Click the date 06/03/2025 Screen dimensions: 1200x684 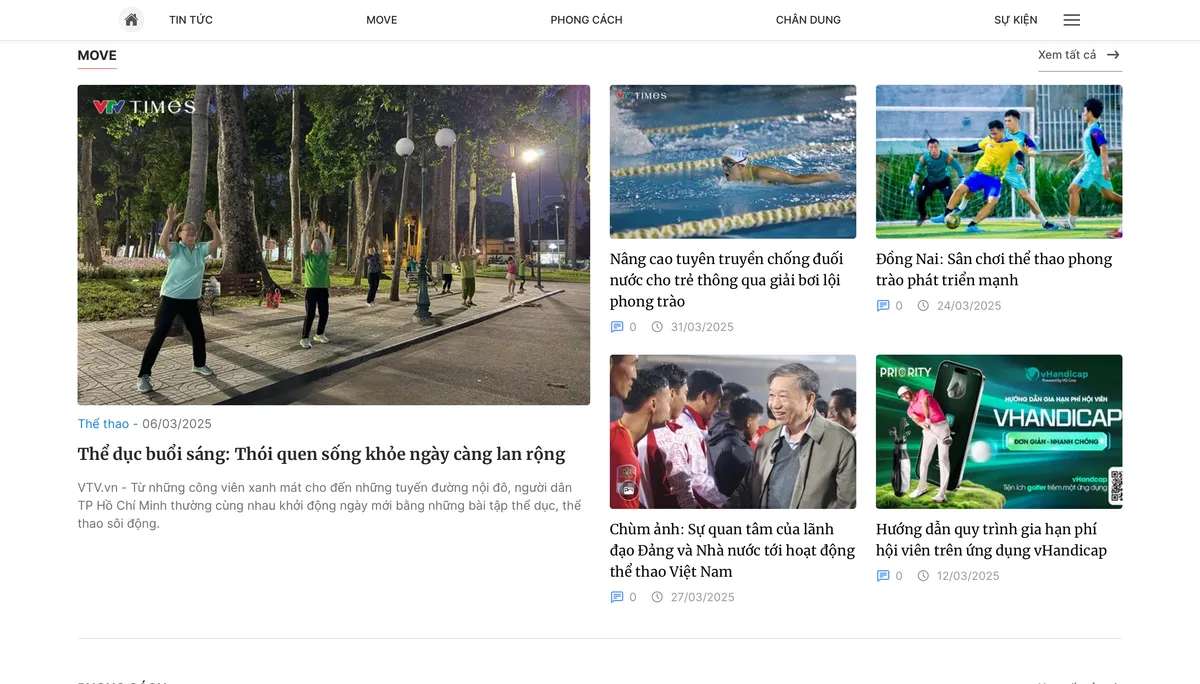coord(177,424)
